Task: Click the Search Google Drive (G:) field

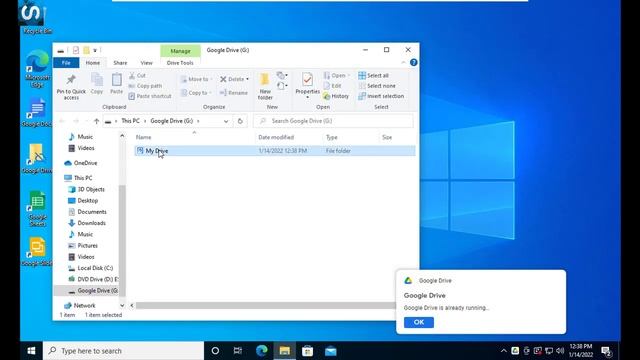Action: pyautogui.click(x=333, y=121)
